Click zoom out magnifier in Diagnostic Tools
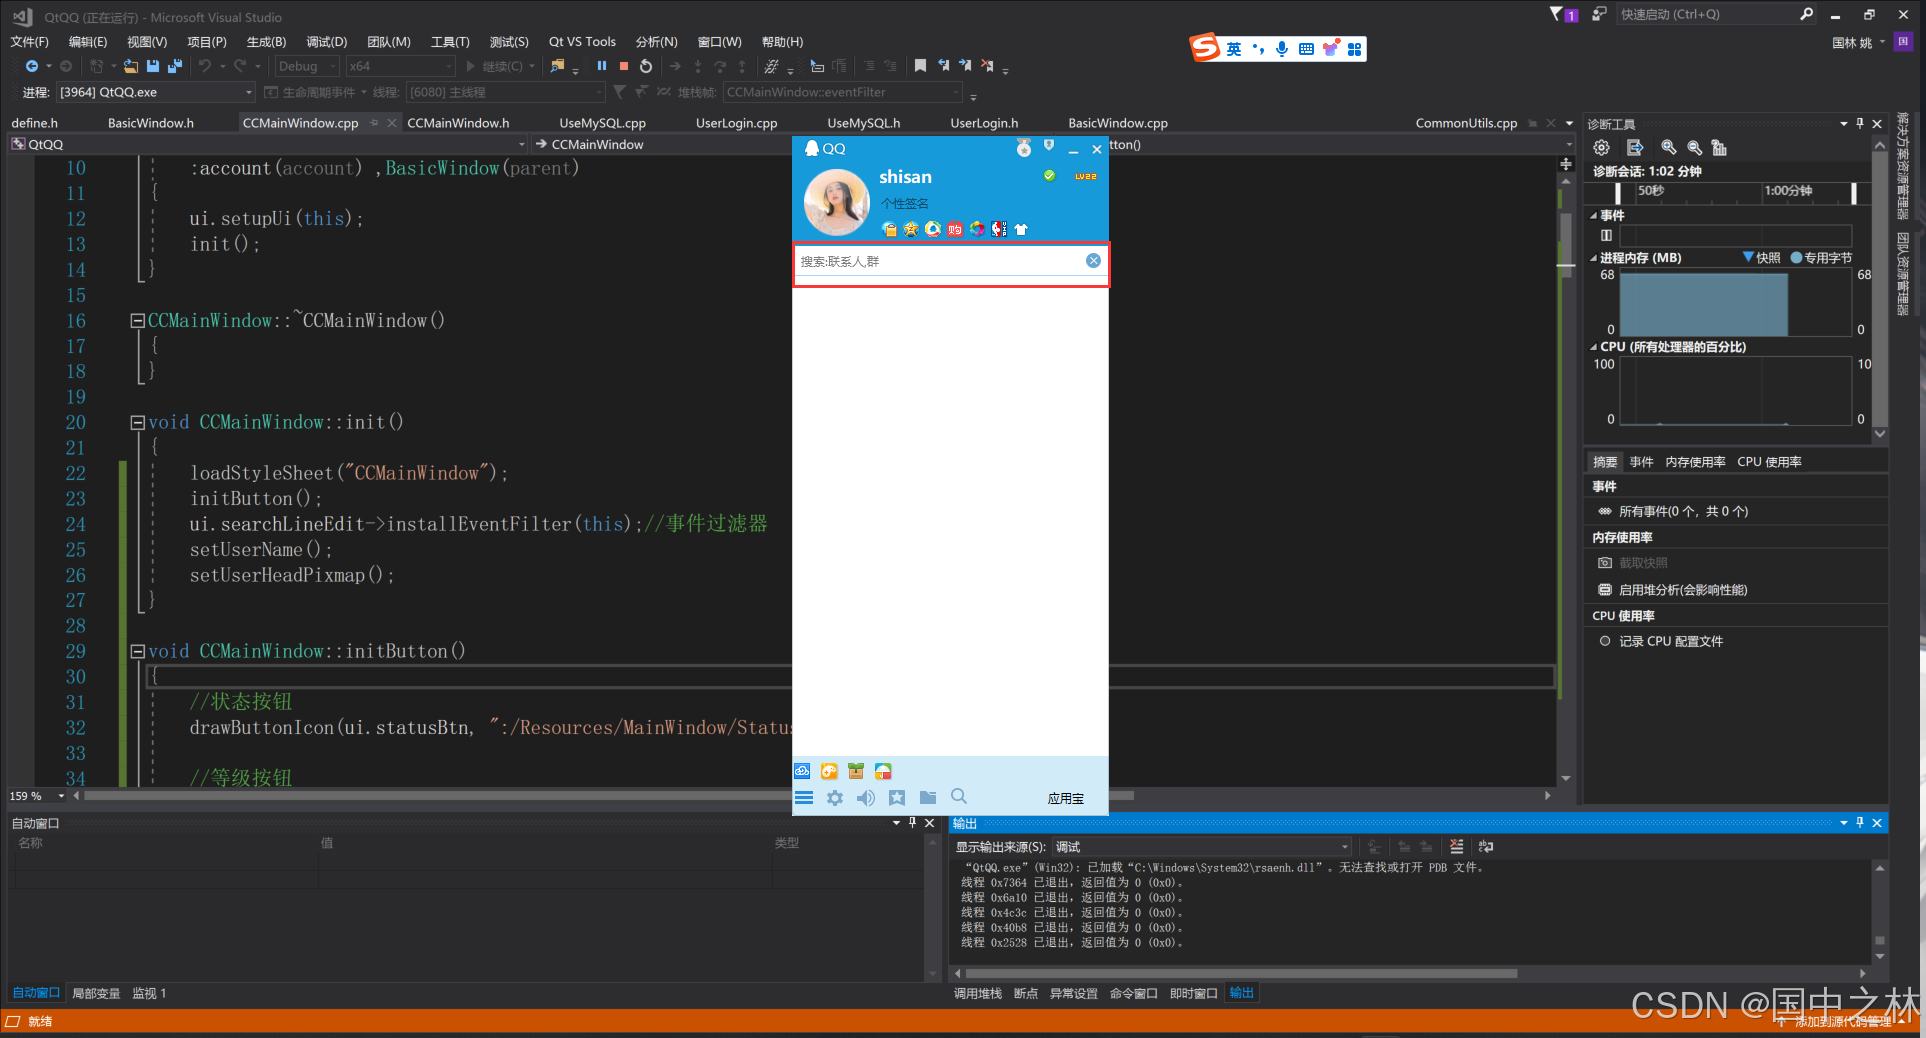This screenshot has width=1926, height=1038. 1694,148
